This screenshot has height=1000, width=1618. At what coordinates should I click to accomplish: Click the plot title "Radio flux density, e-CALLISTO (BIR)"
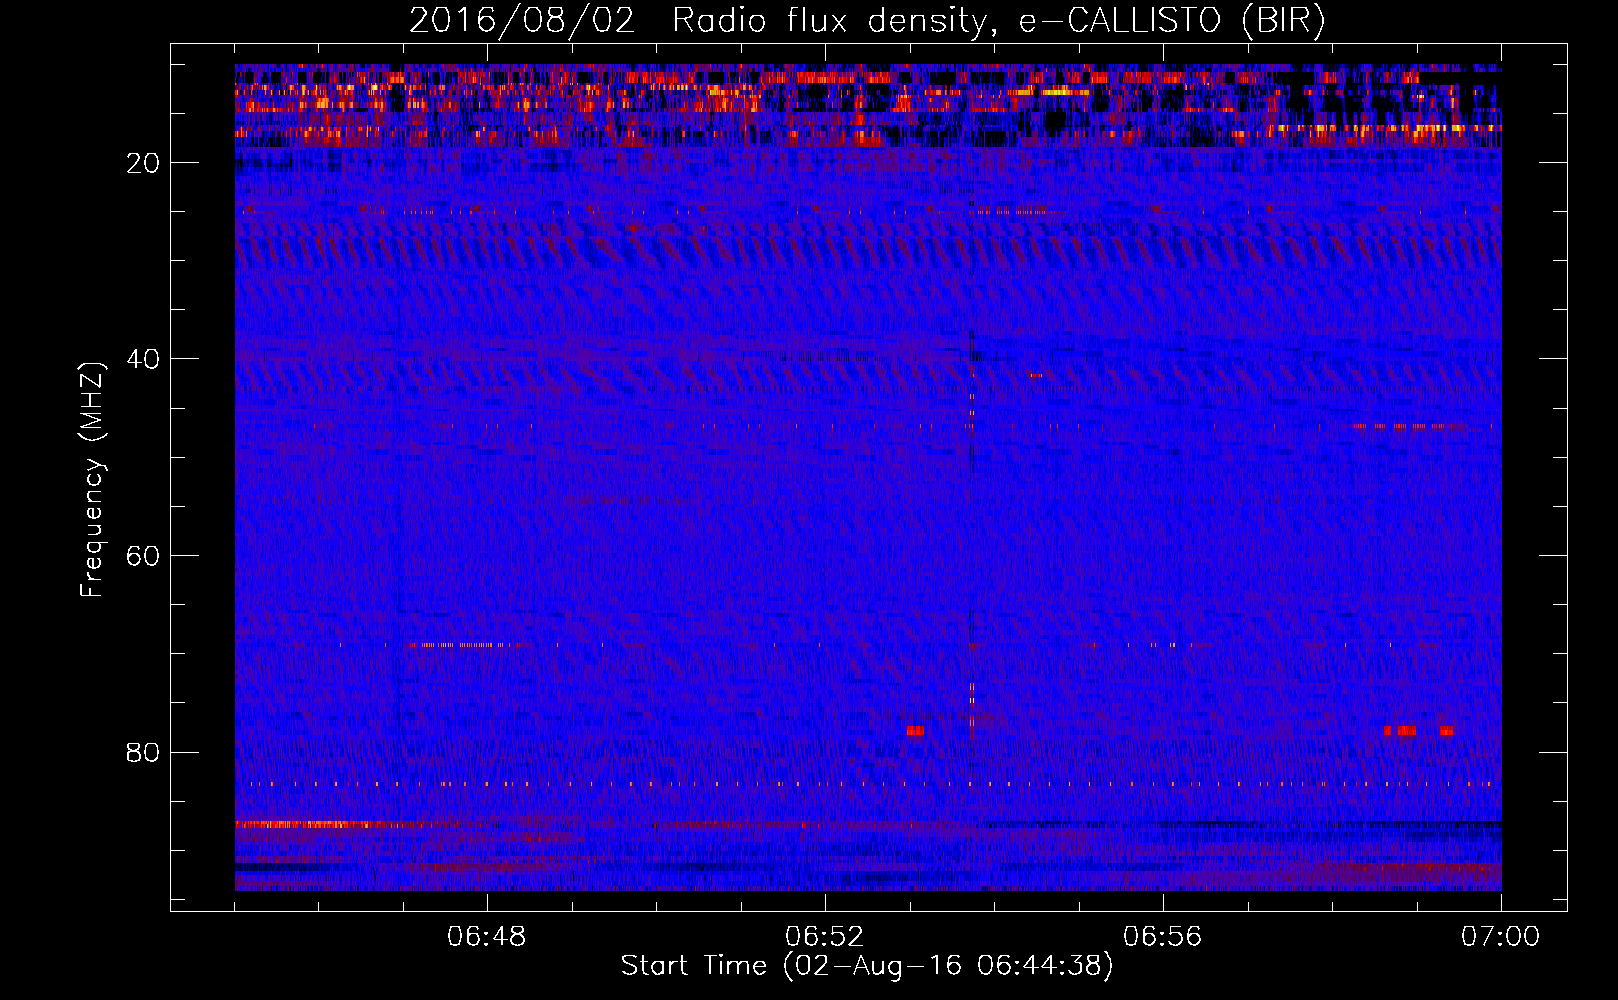click(x=999, y=21)
